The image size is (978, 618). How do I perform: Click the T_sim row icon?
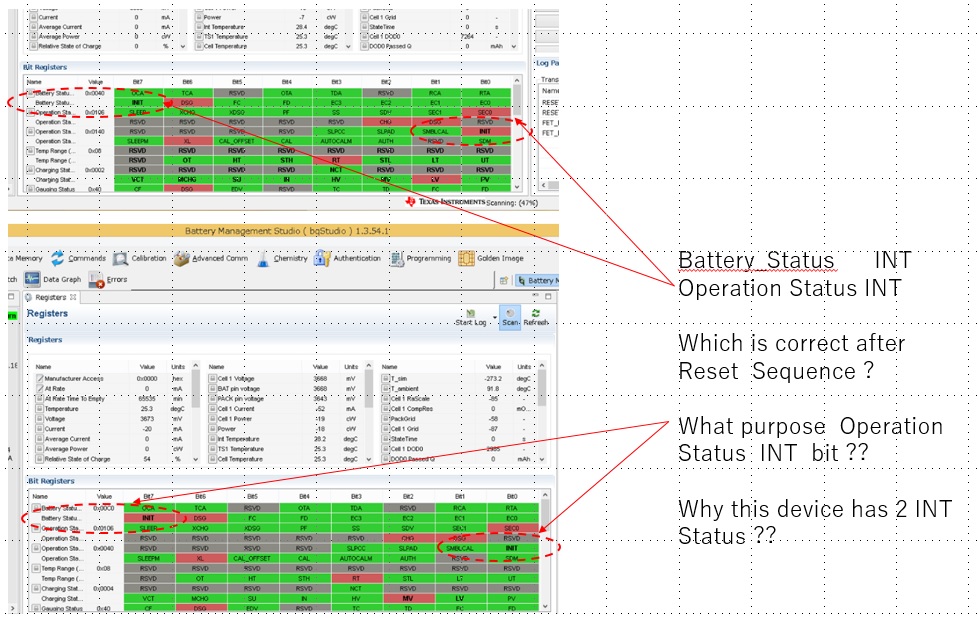click(x=386, y=379)
